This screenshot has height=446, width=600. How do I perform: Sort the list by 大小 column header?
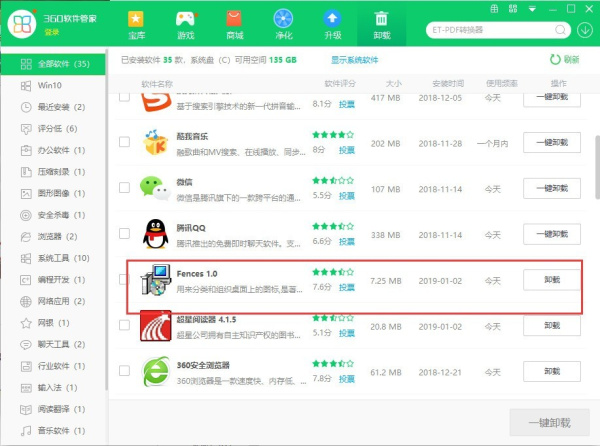(x=393, y=83)
